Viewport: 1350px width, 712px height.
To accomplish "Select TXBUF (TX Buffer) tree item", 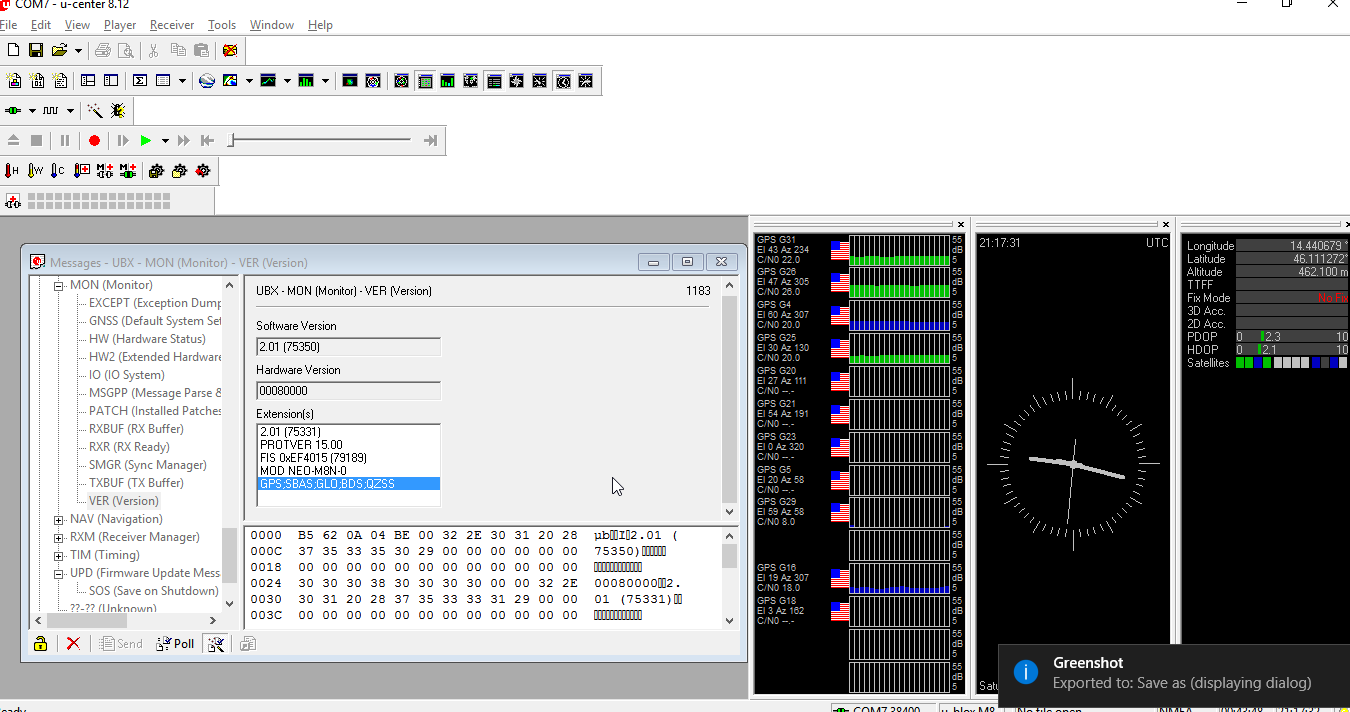I will 136,483.
